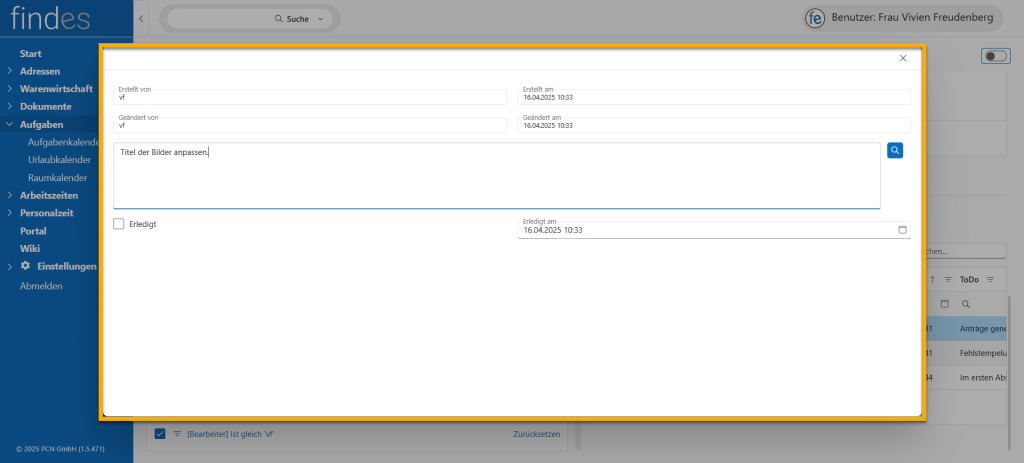Open the Suche dropdown arrow
1024x463 pixels.
(x=320, y=19)
